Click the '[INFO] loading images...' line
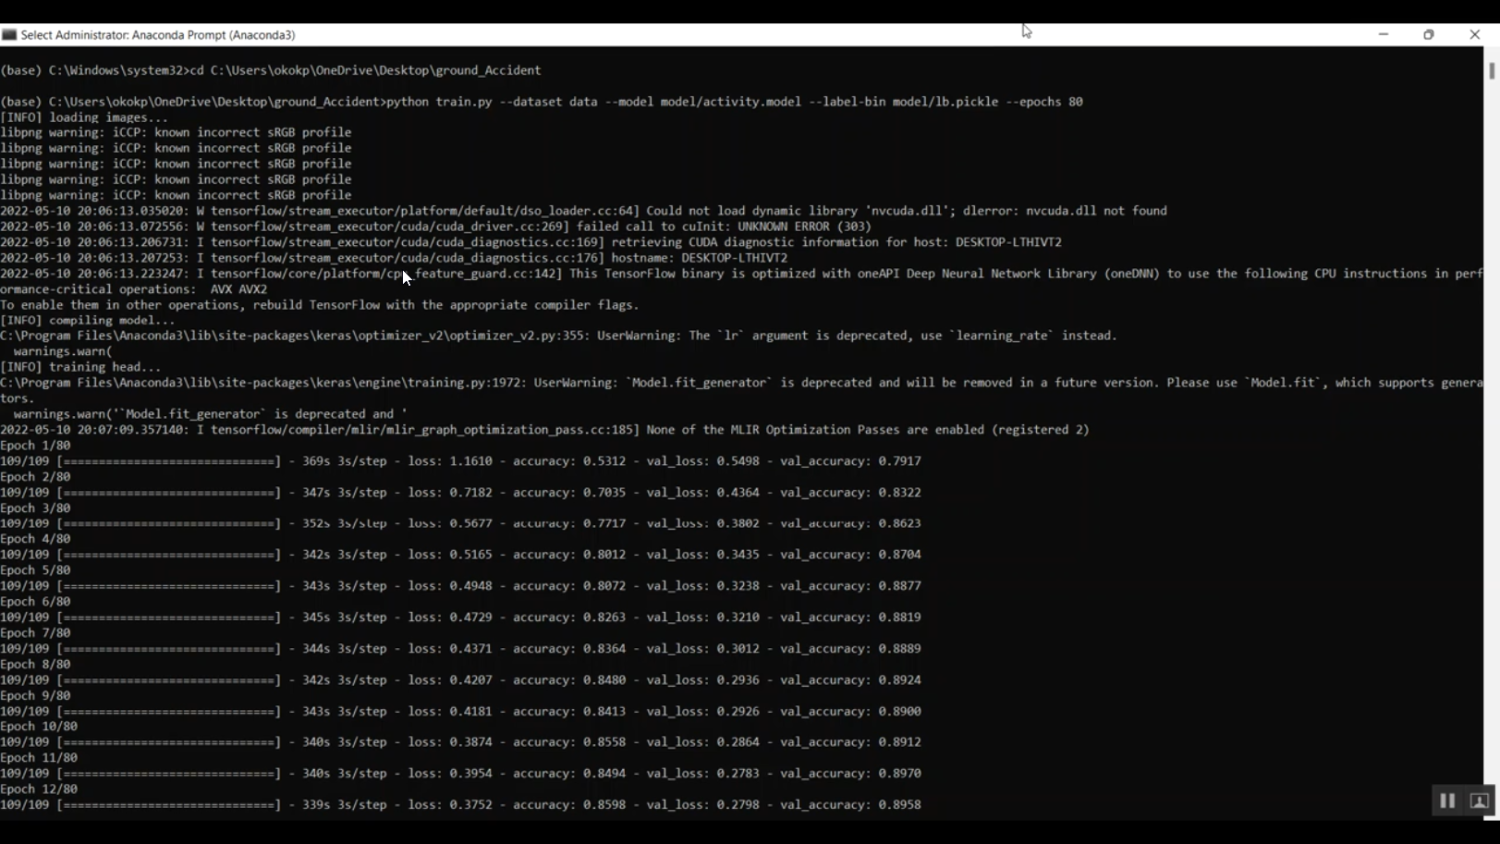Screen dimensions: 1500x844 pos(84,117)
